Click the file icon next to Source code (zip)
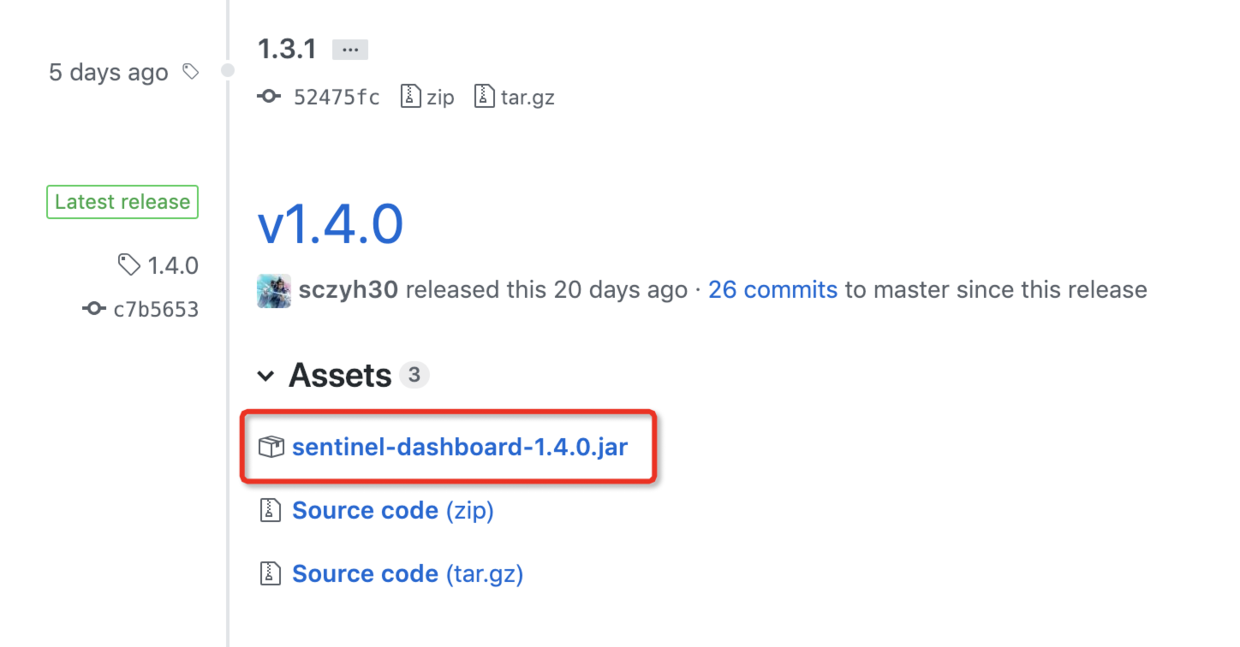This screenshot has width=1240, height=647. (x=271, y=510)
